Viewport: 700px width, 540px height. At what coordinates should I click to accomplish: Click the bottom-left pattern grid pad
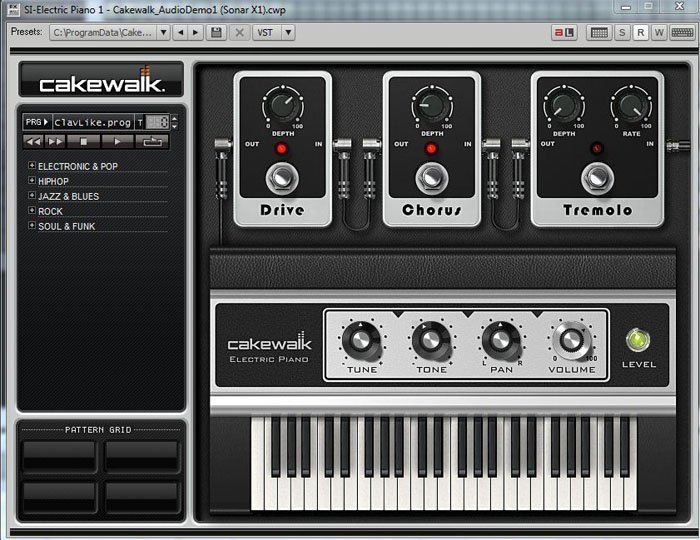click(x=59, y=496)
